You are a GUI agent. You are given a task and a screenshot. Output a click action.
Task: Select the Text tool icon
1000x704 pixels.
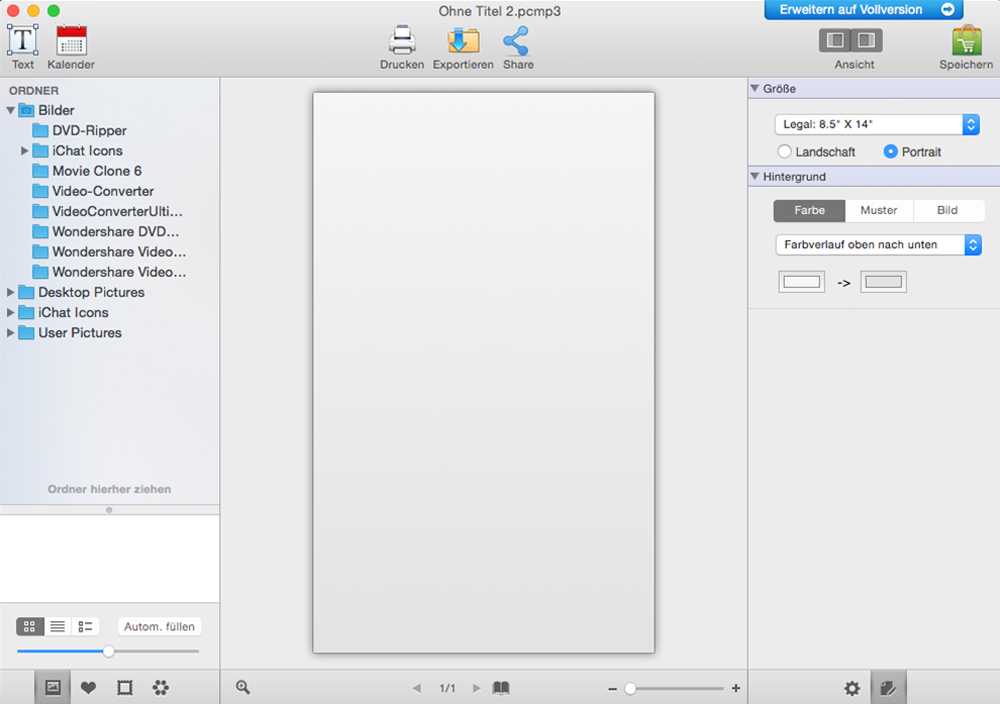pos(22,41)
